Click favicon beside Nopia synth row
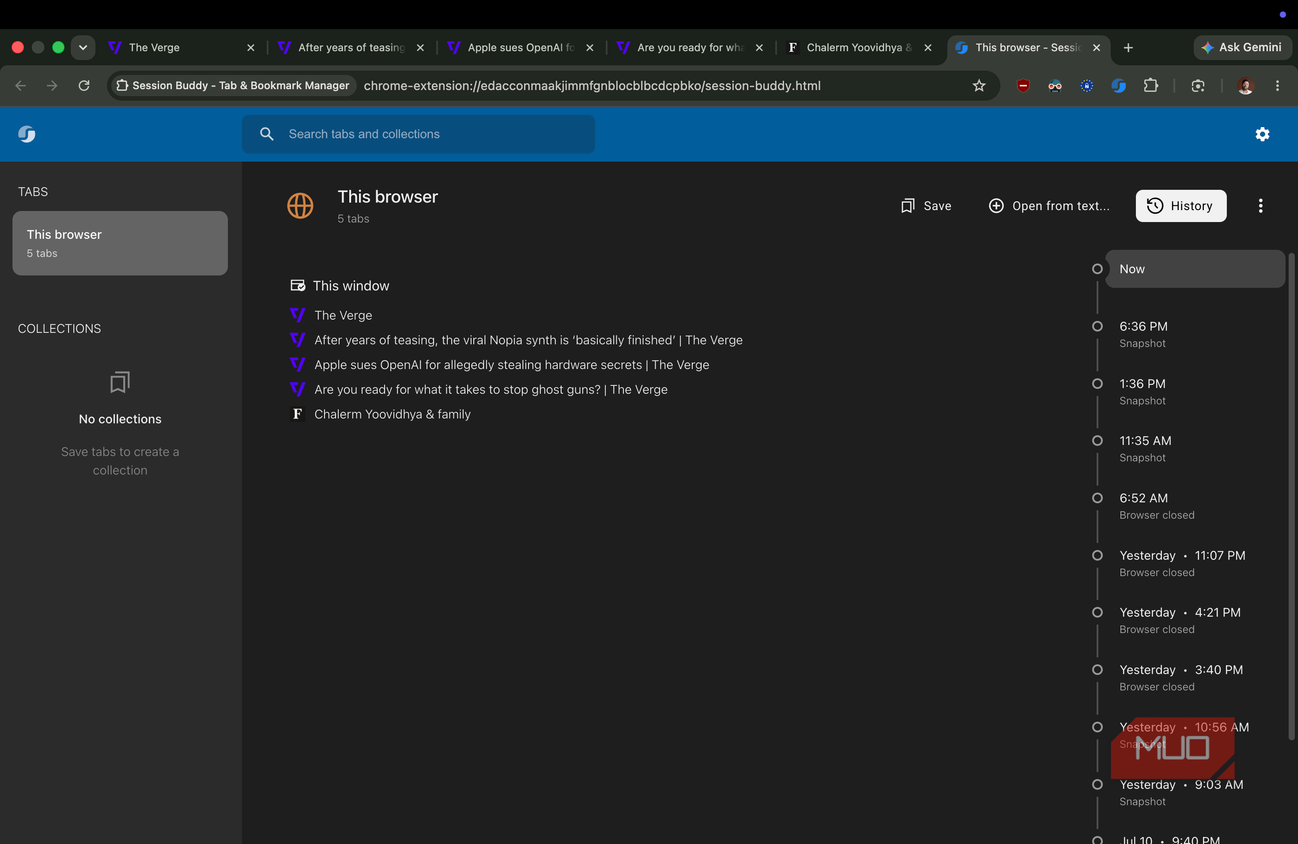The image size is (1298, 844). (297, 340)
